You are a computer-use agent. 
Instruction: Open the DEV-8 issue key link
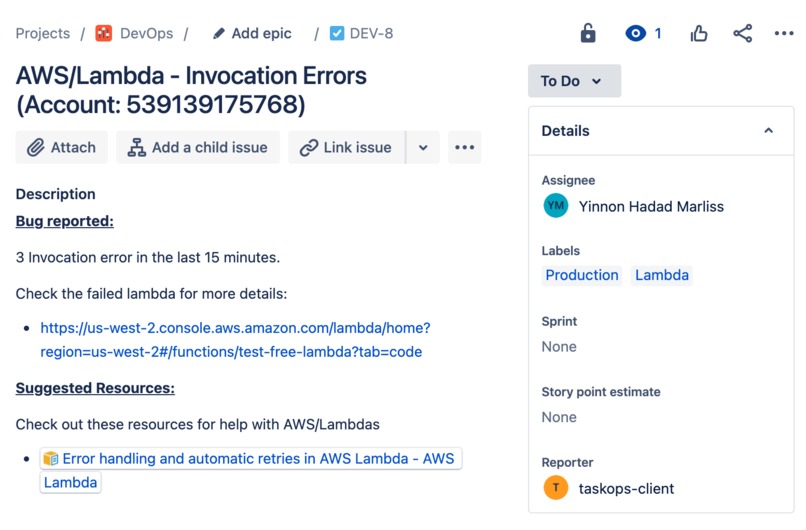[x=371, y=33]
